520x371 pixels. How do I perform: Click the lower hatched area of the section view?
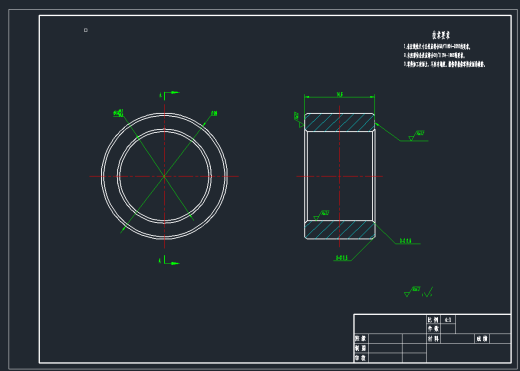pyautogui.click(x=339, y=230)
